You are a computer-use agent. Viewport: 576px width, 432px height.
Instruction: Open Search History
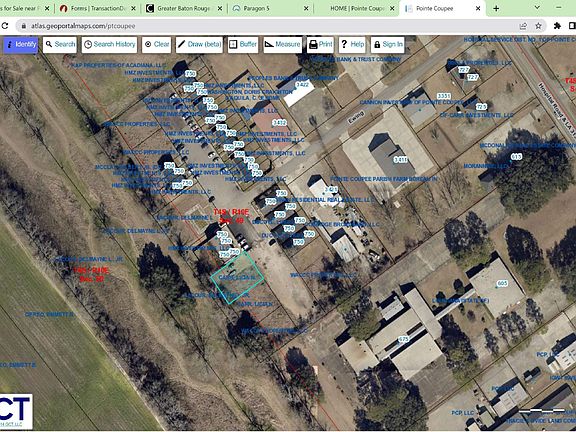coord(109,45)
